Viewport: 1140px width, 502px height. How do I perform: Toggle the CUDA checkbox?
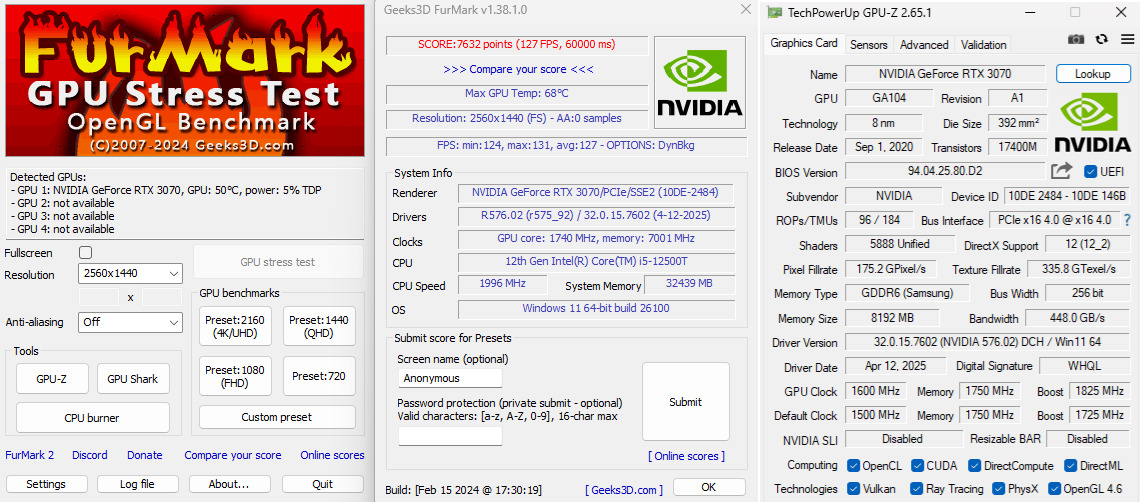point(918,466)
